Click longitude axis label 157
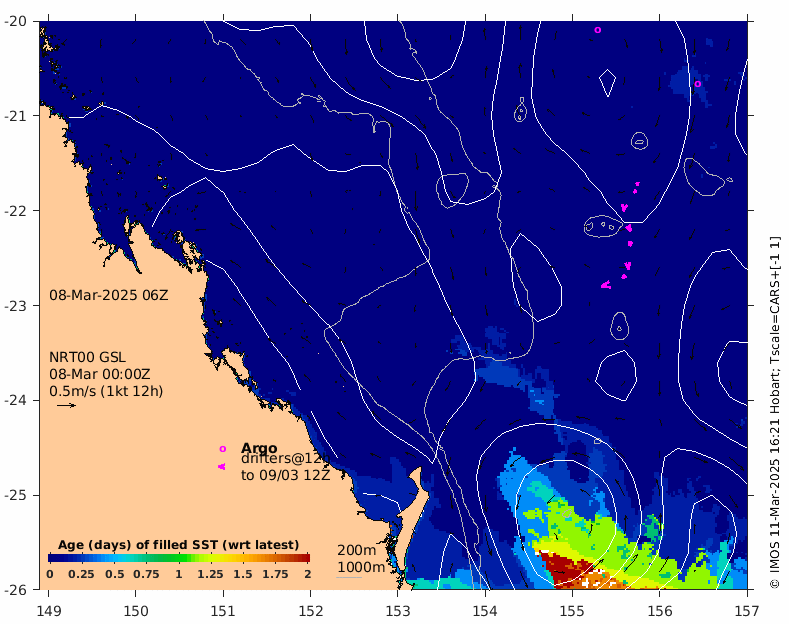The image size is (789, 624). coord(747,611)
